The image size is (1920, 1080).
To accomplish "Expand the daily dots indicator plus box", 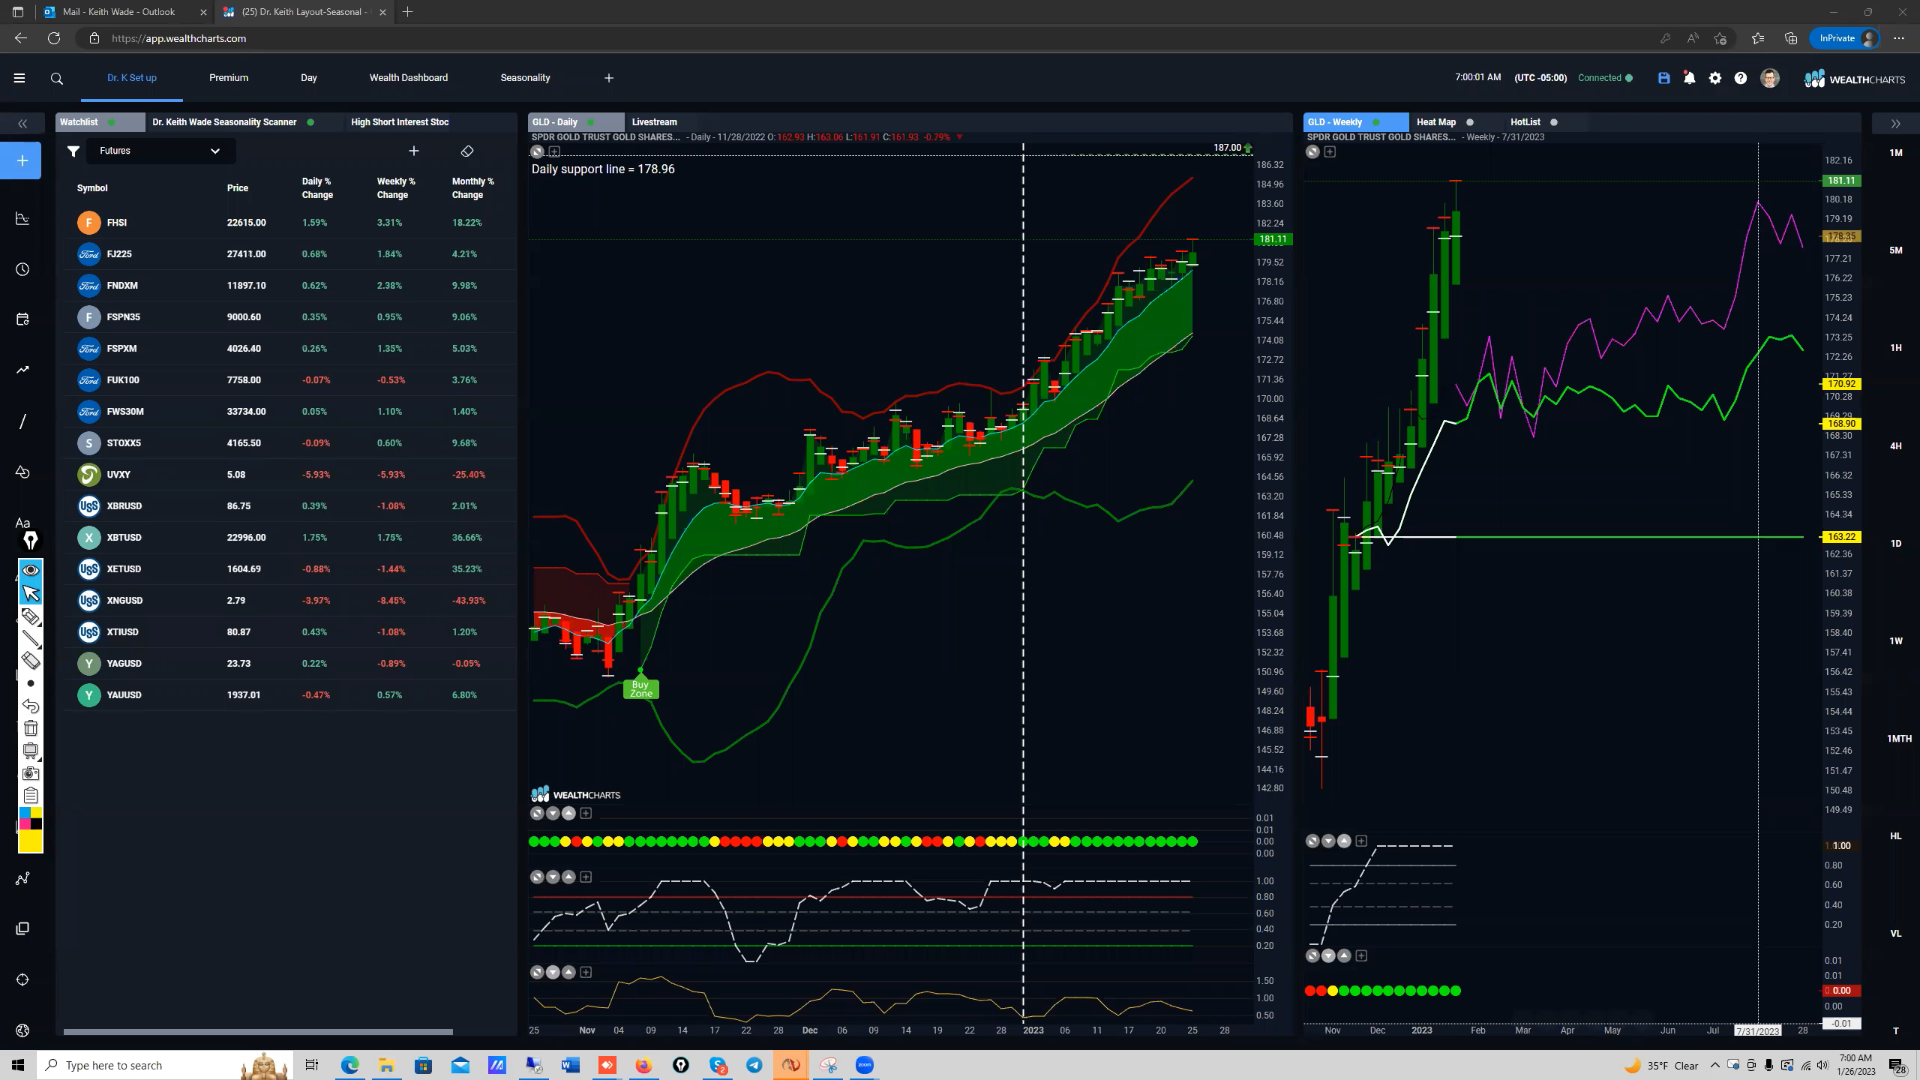I will coord(586,813).
